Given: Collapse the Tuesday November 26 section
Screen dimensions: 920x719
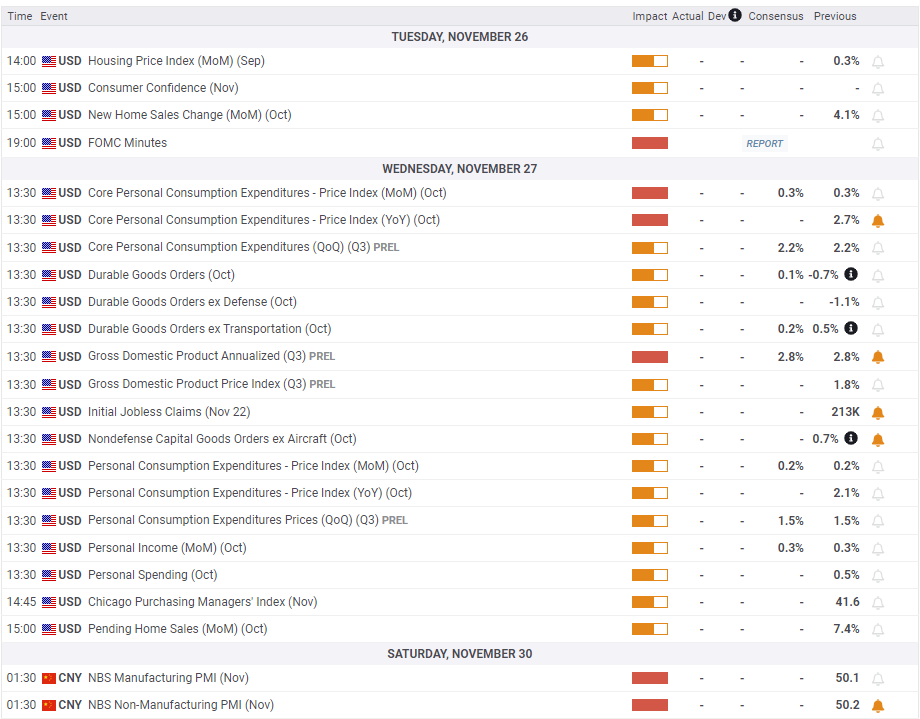Looking at the screenshot, I should (x=459, y=36).
